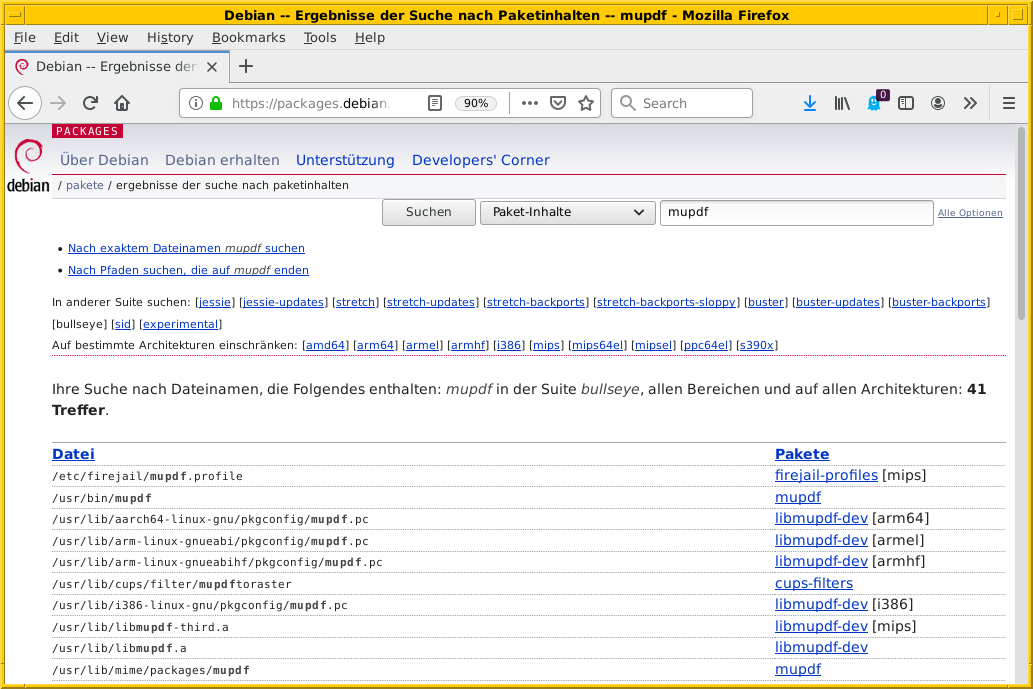The width and height of the screenshot is (1033, 689).
Task: Open the mupdf package link
Action: click(x=797, y=497)
